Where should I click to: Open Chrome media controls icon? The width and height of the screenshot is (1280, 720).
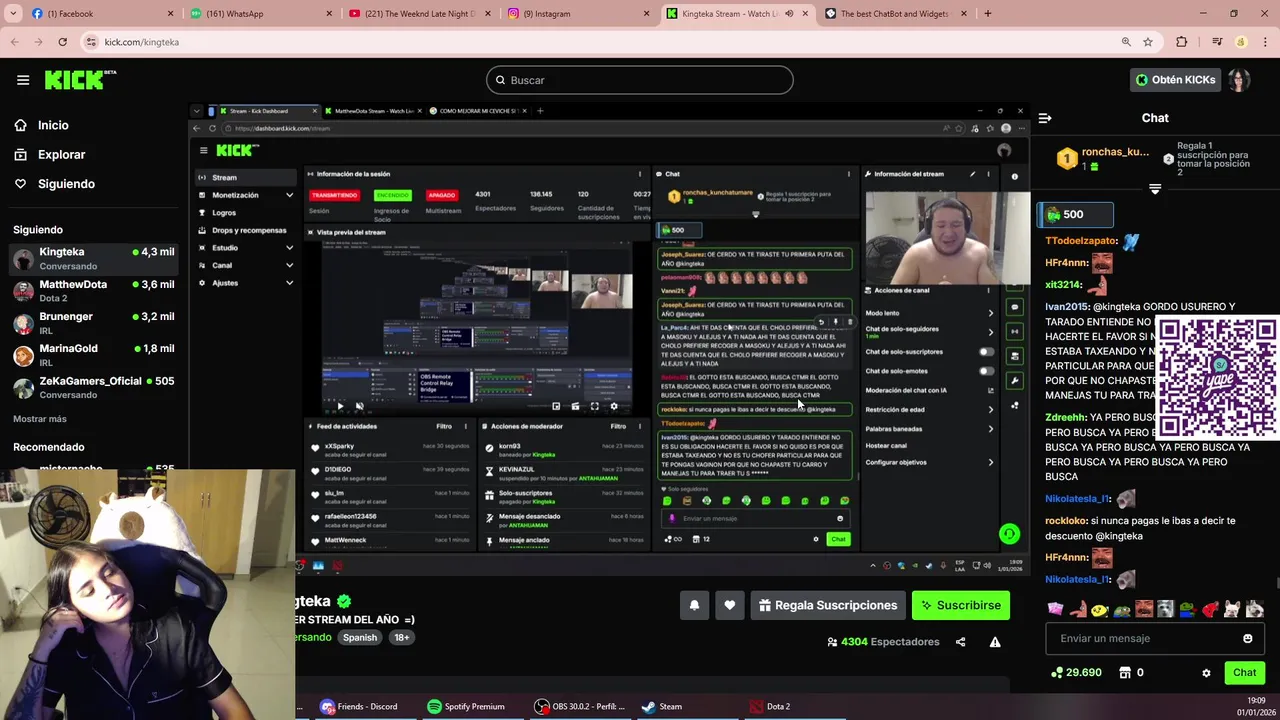coord(1217,42)
